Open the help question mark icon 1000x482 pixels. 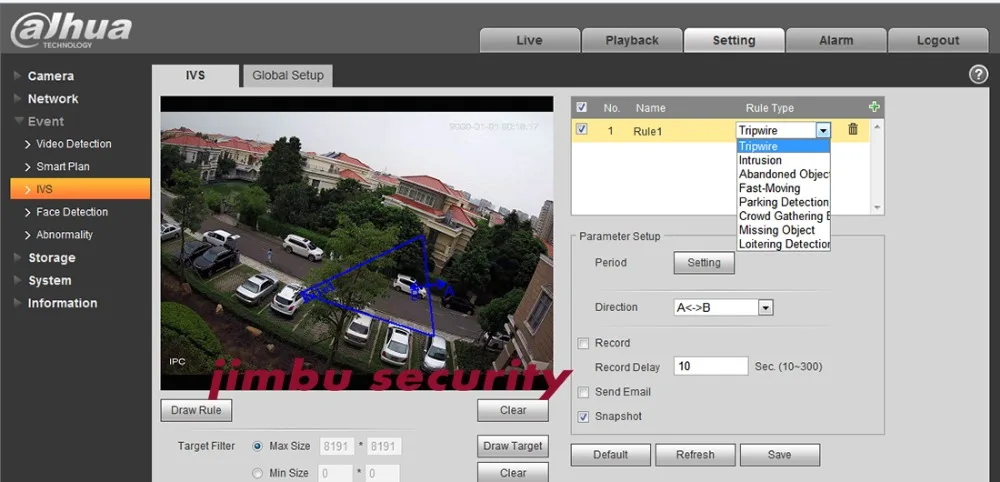coord(978,75)
